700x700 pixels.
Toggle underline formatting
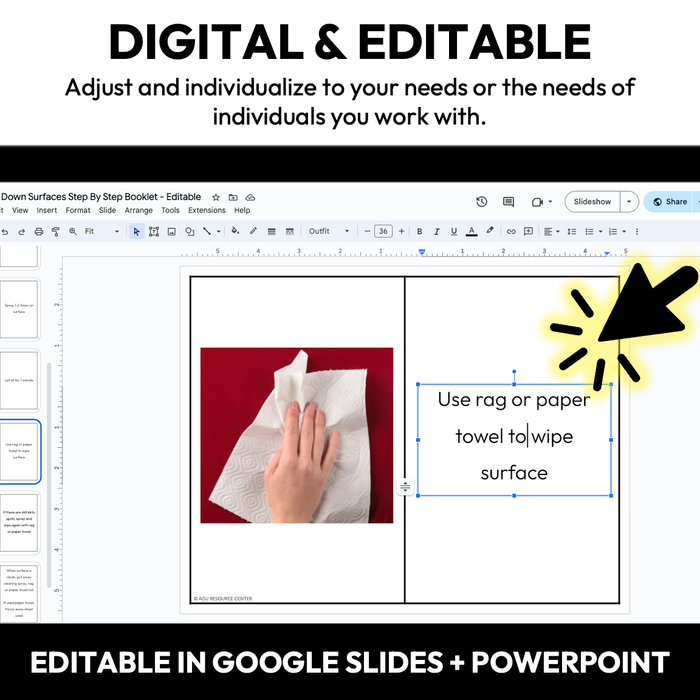pos(454,231)
